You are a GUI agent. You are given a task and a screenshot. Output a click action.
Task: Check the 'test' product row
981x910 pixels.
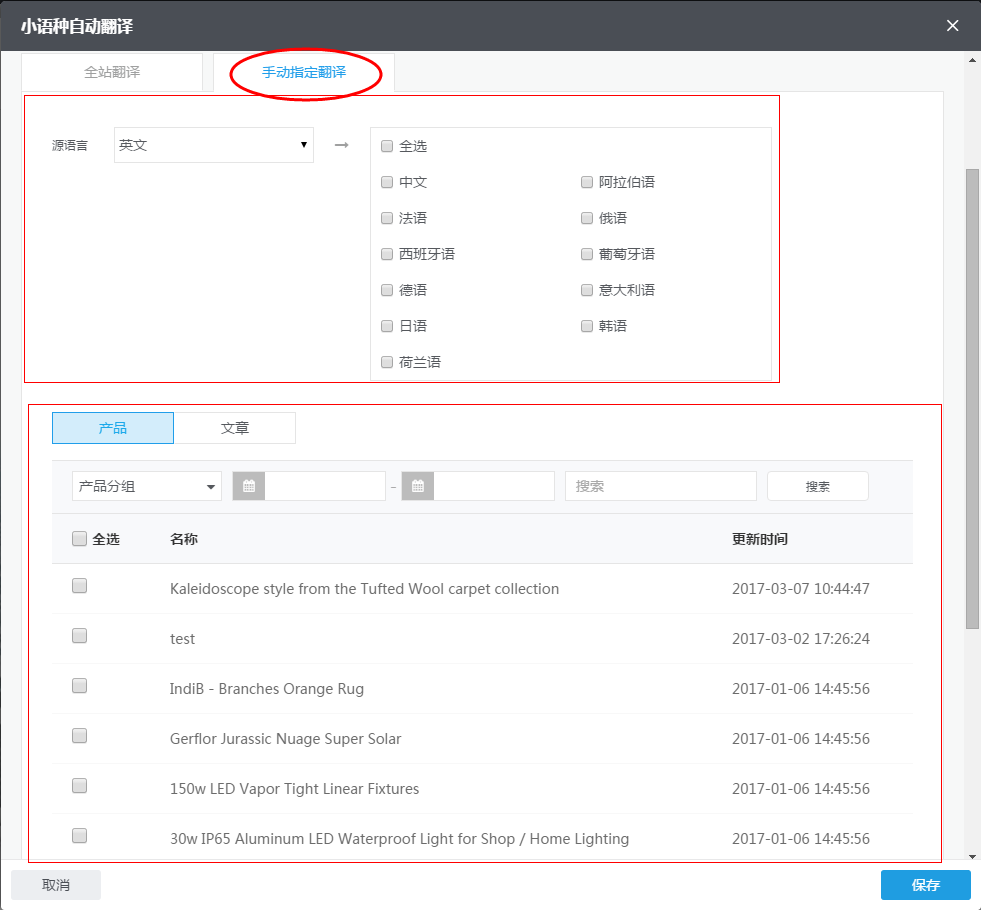click(x=80, y=636)
